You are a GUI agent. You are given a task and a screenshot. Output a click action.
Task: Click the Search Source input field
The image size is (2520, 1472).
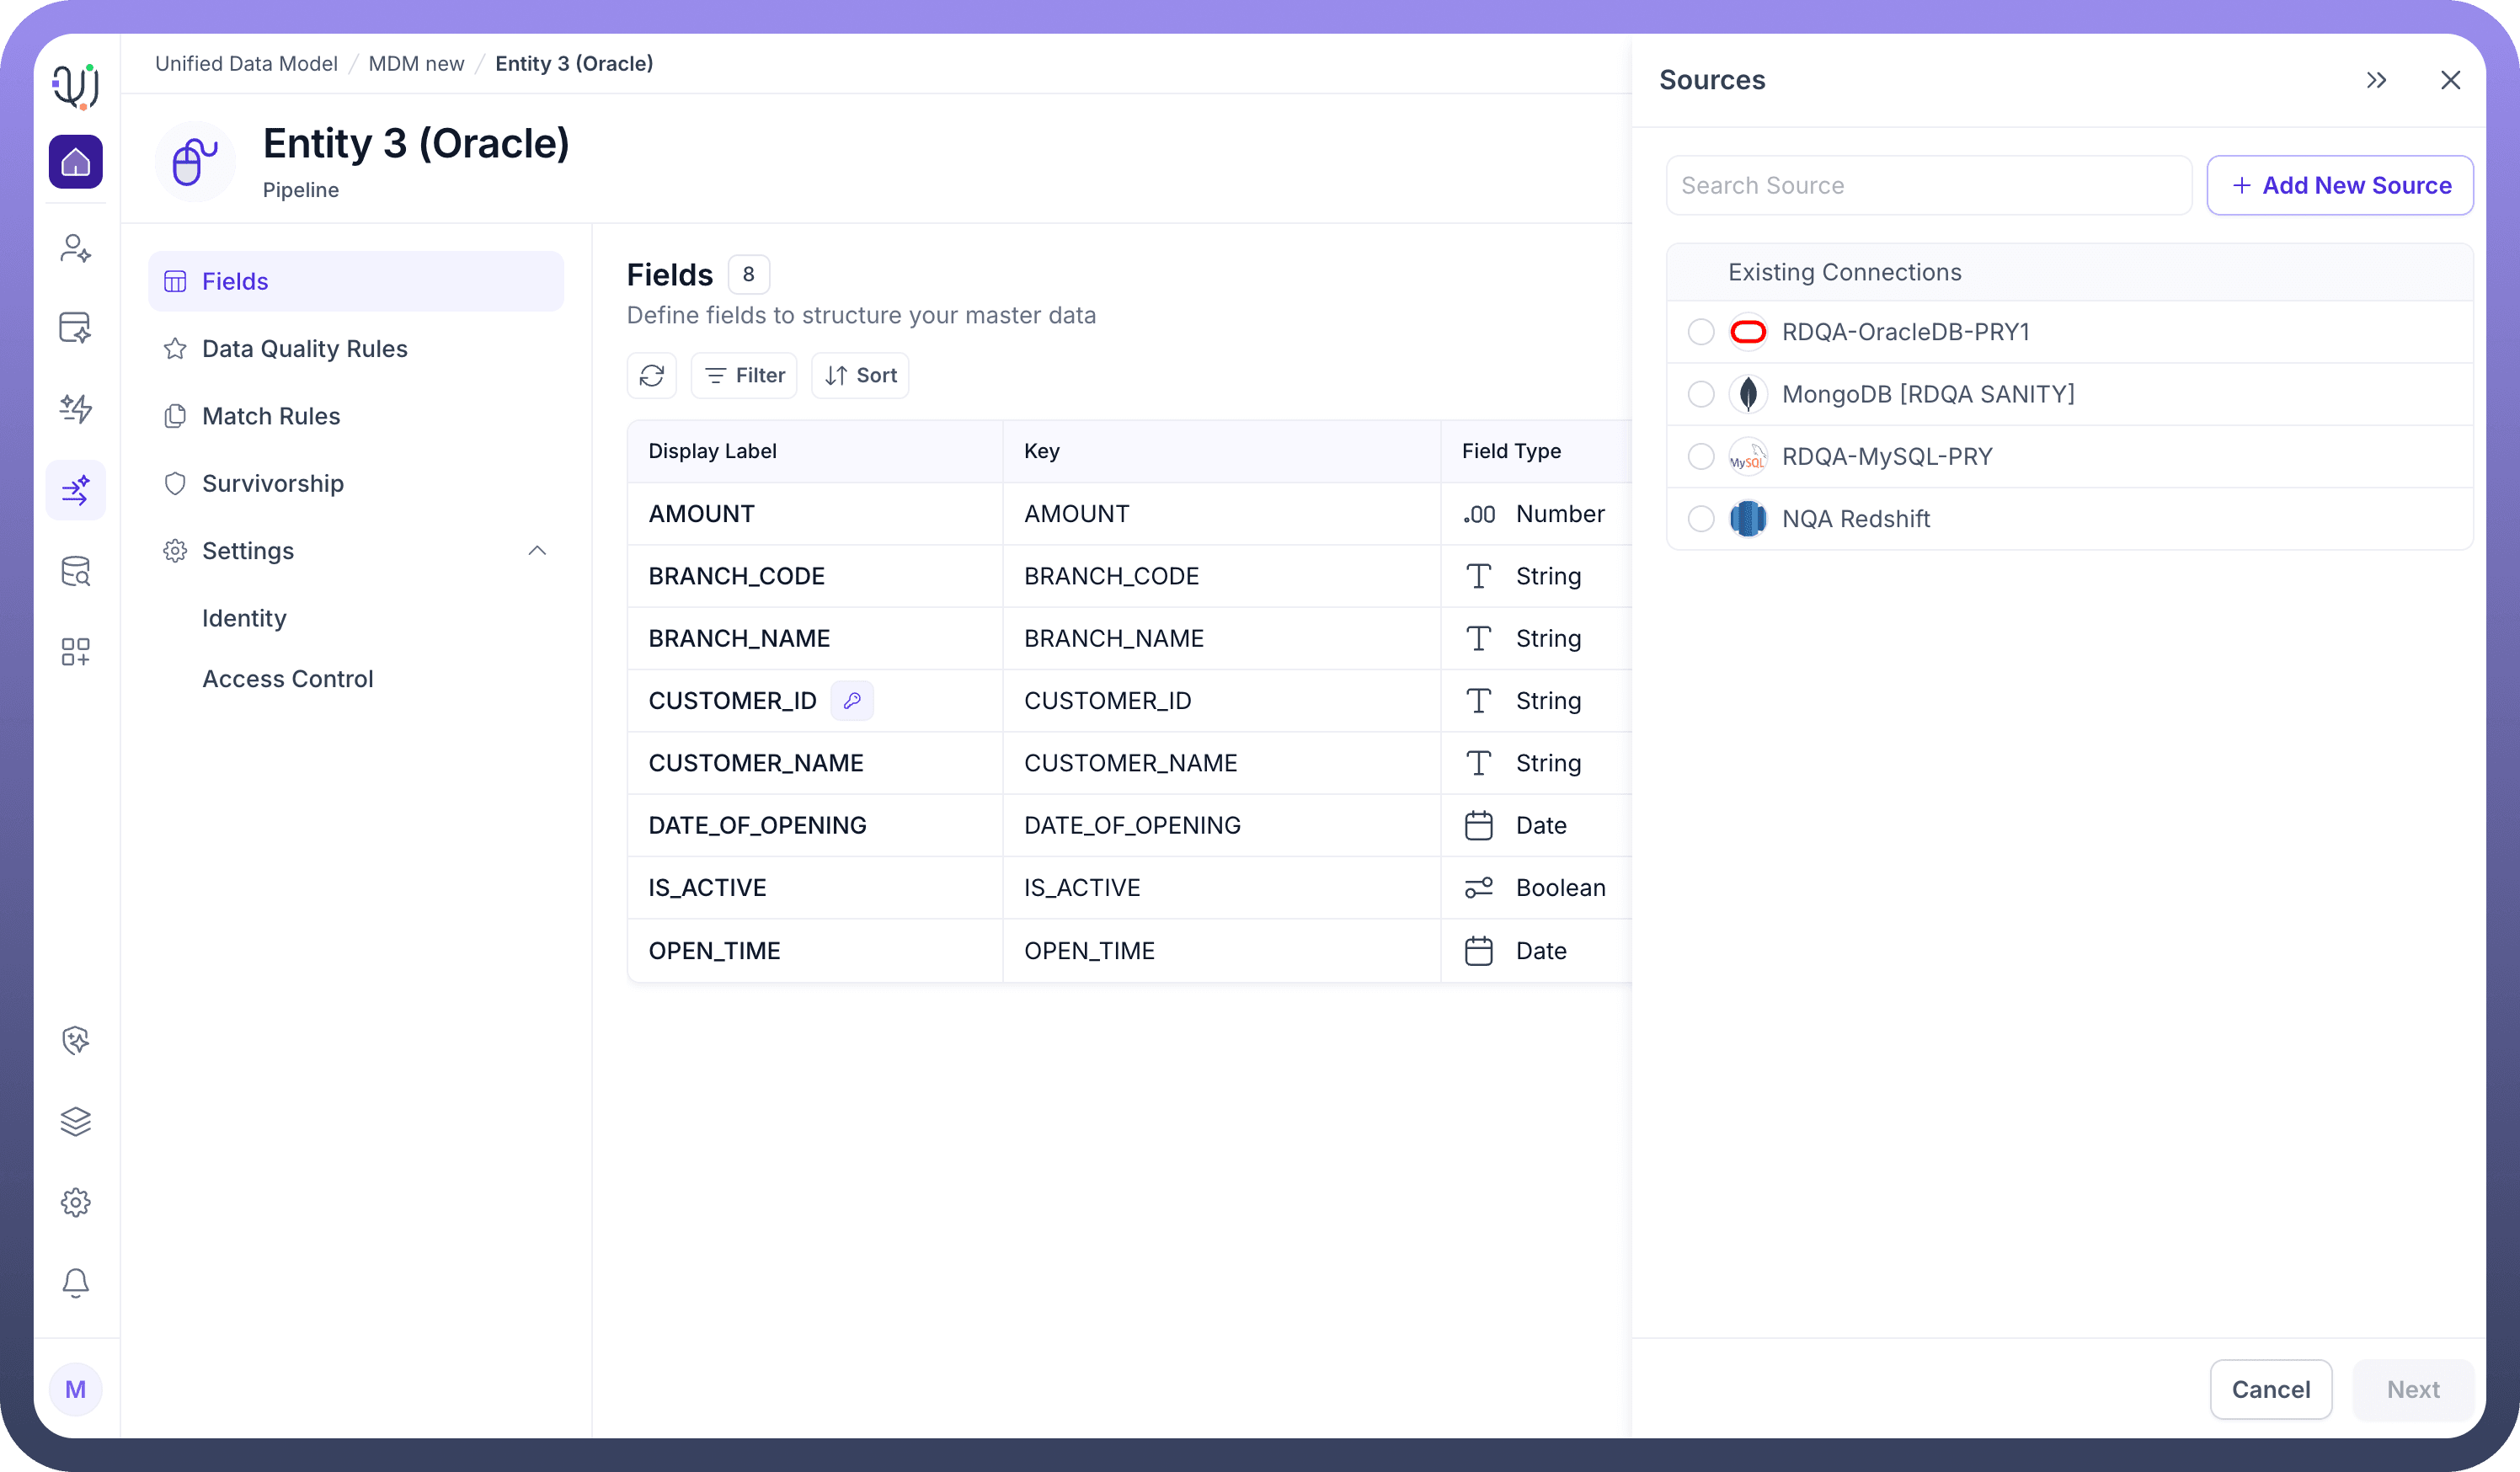(1927, 185)
